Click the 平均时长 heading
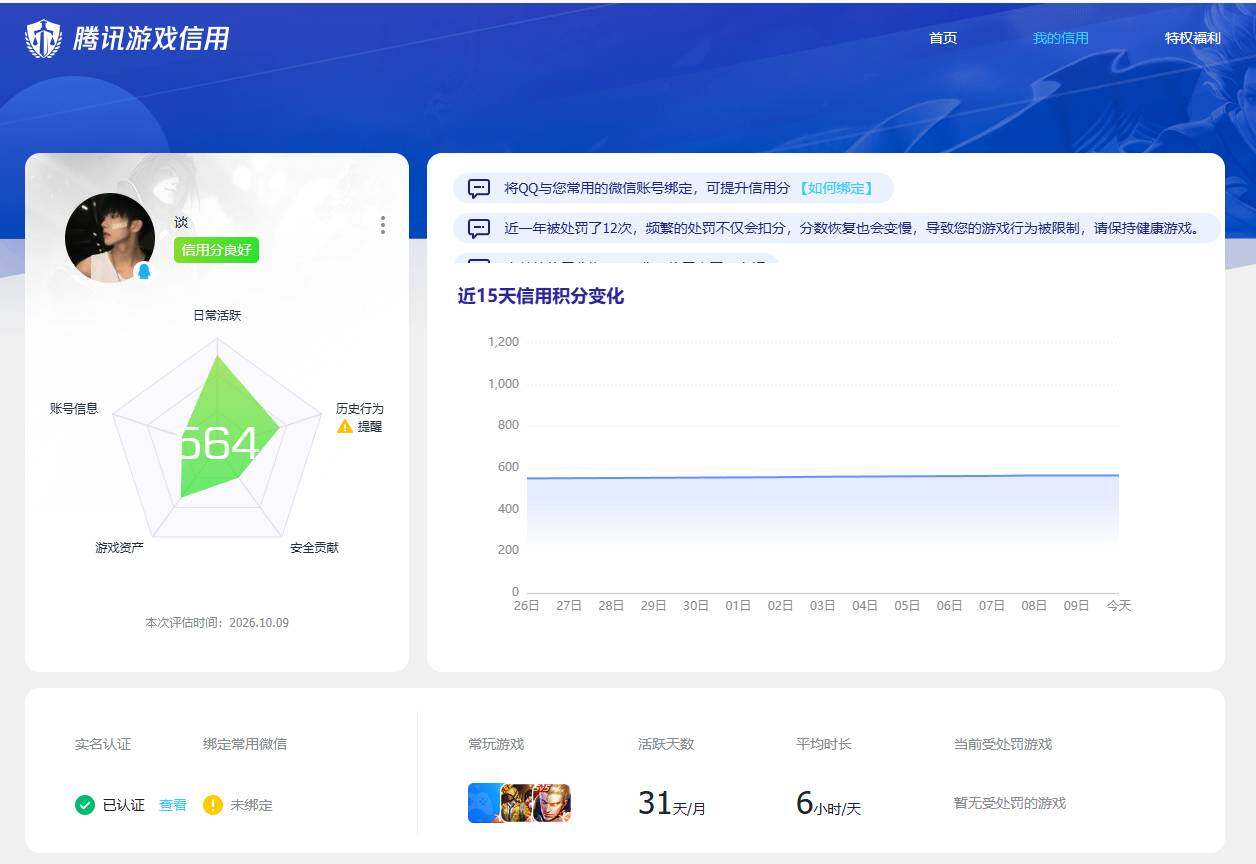Screen dimensions: 1256x864 824,744
